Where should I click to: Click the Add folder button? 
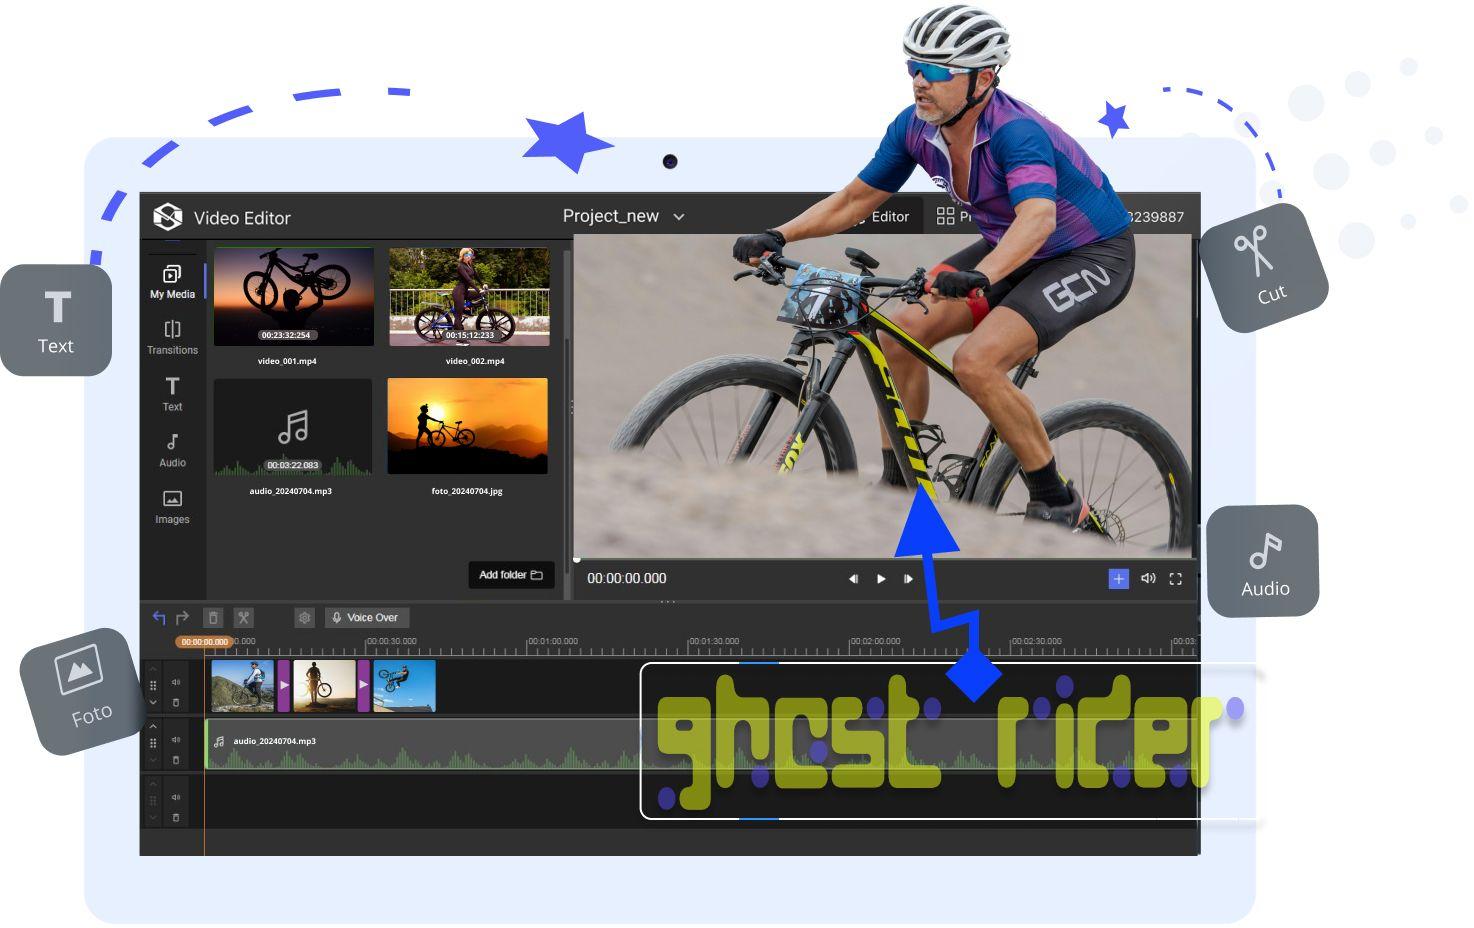pyautogui.click(x=511, y=575)
